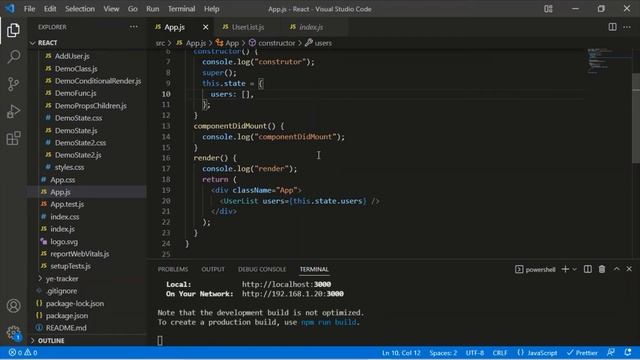Click the VS Code logo icon
Screen dimensions: 640x360
[10, 9]
